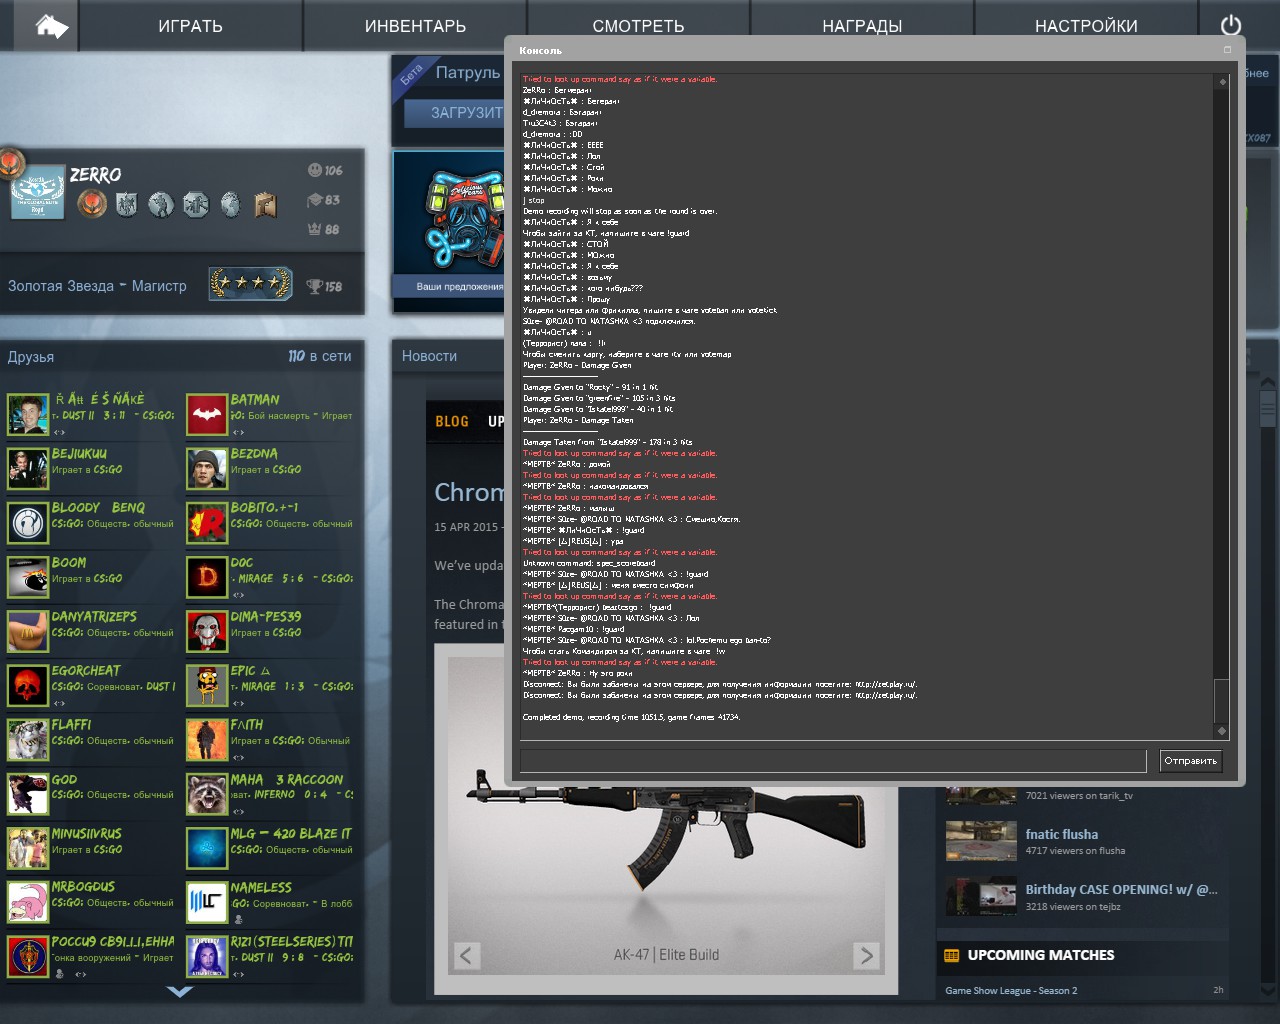Open the НАСТРОЙКИ menu
Viewport: 1280px width, 1024px height.
click(1086, 26)
